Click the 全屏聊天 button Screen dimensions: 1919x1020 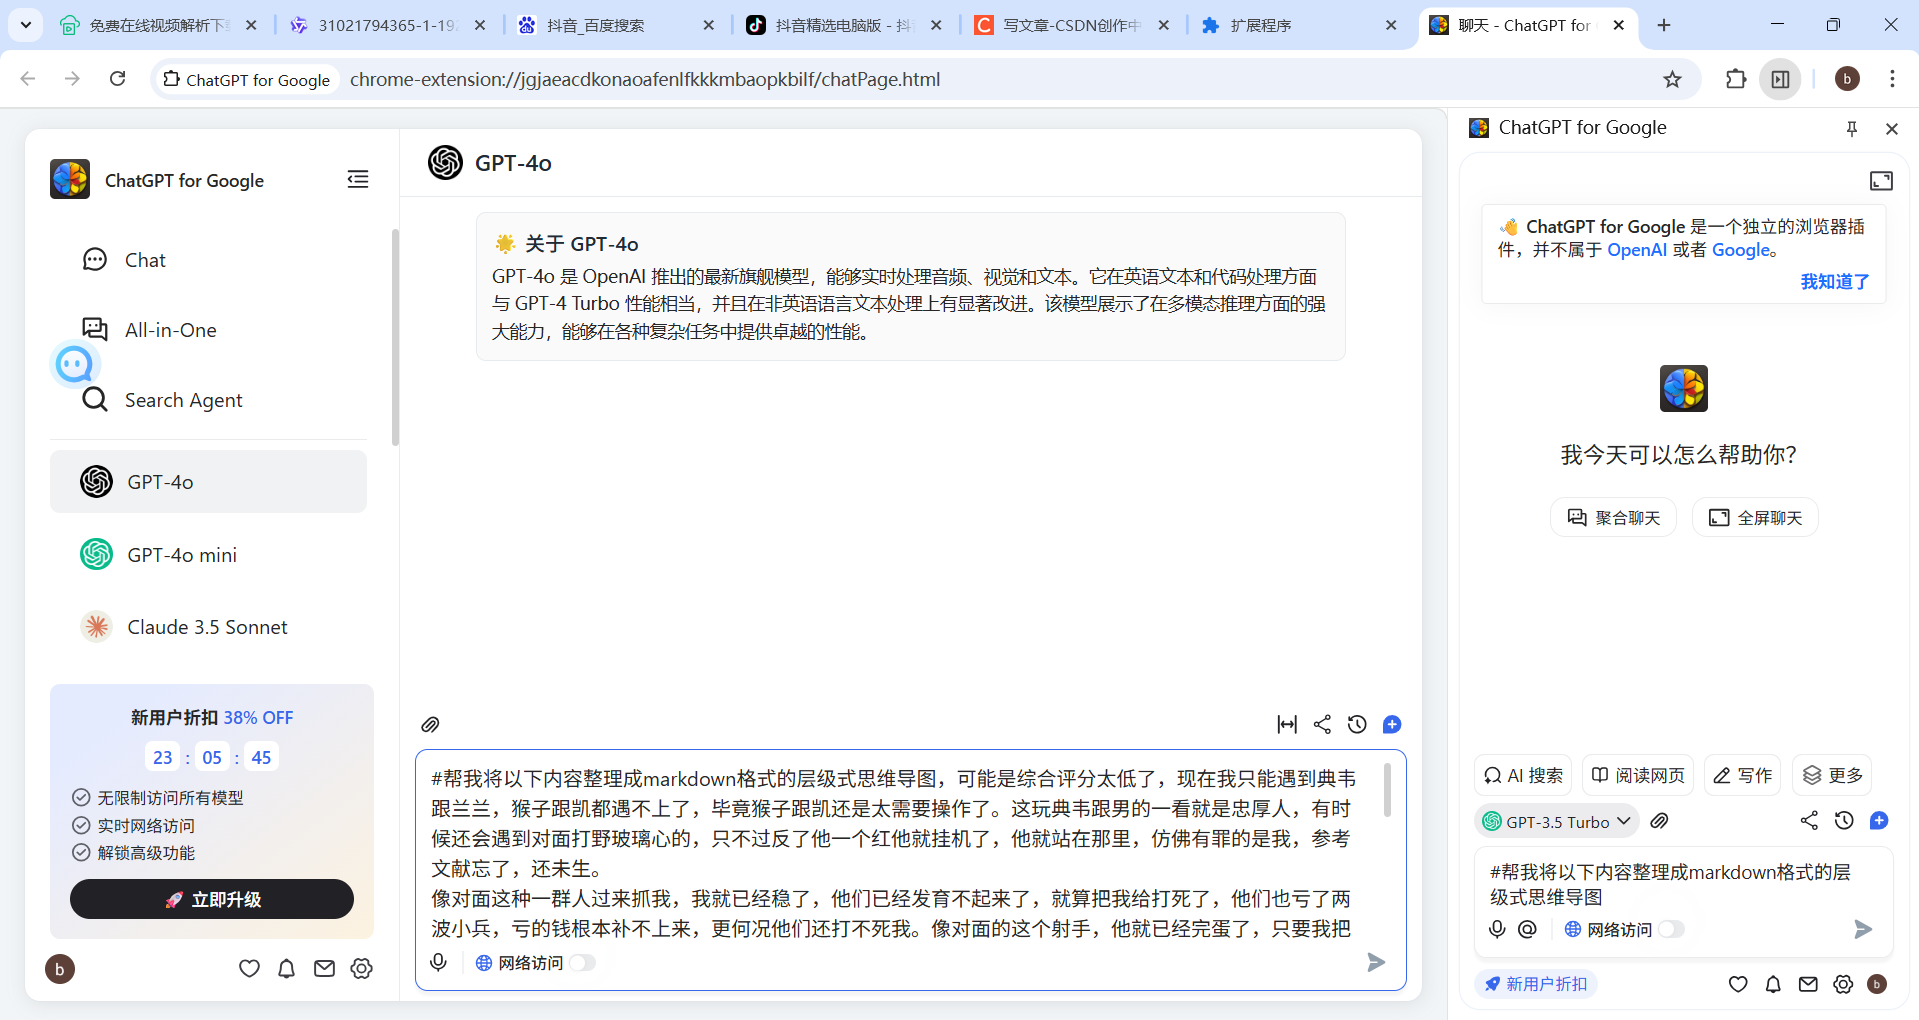pyautogui.click(x=1755, y=517)
